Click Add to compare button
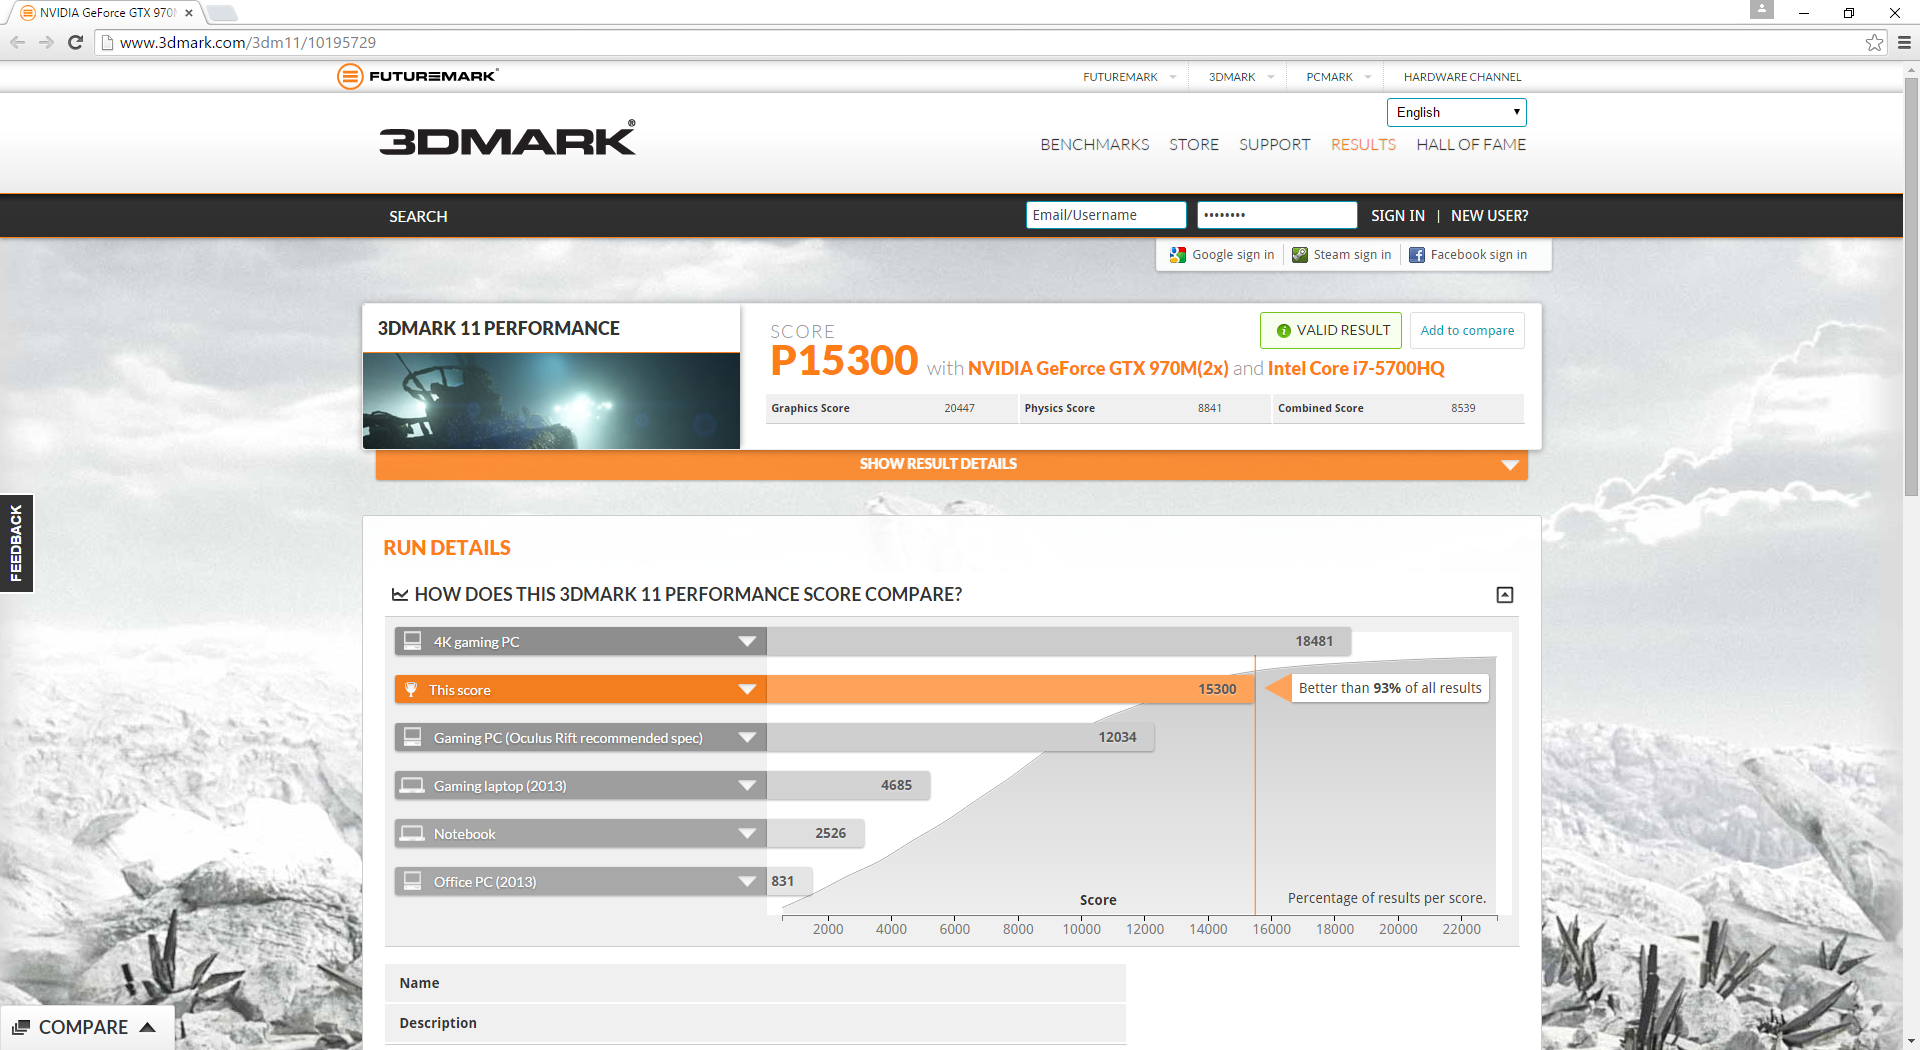Screen dimensions: 1920x1050 click(x=1467, y=331)
